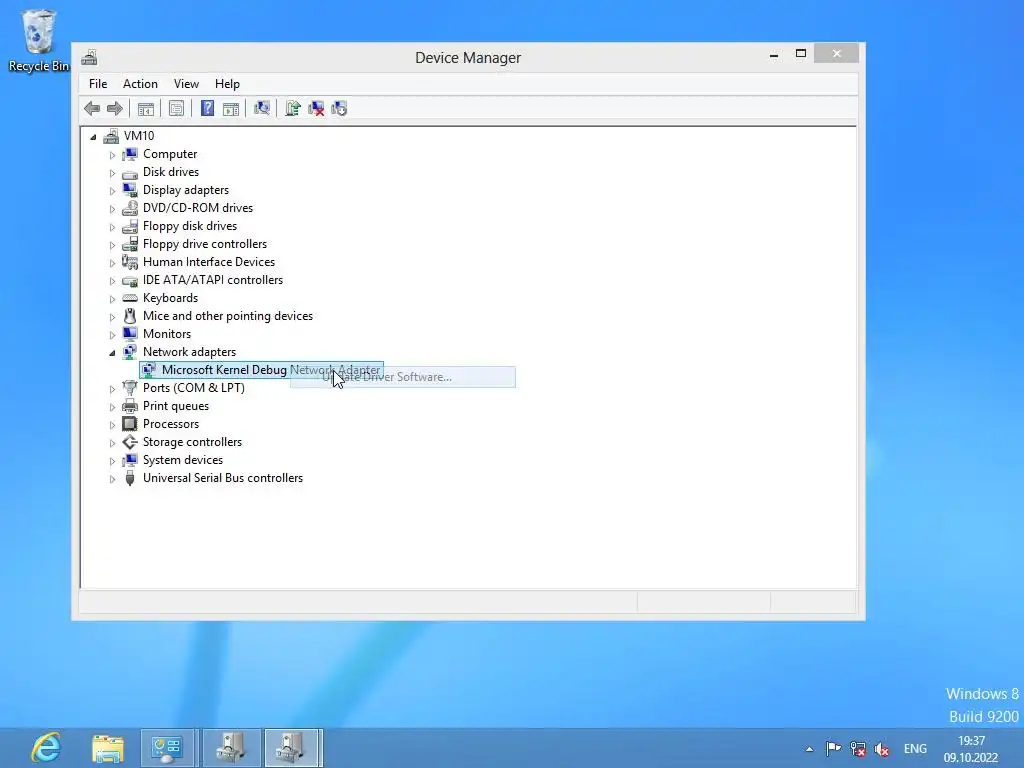This screenshot has width=1024, height=768.
Task: Select the Ports (COM & LPT) label
Action: [x=194, y=388]
